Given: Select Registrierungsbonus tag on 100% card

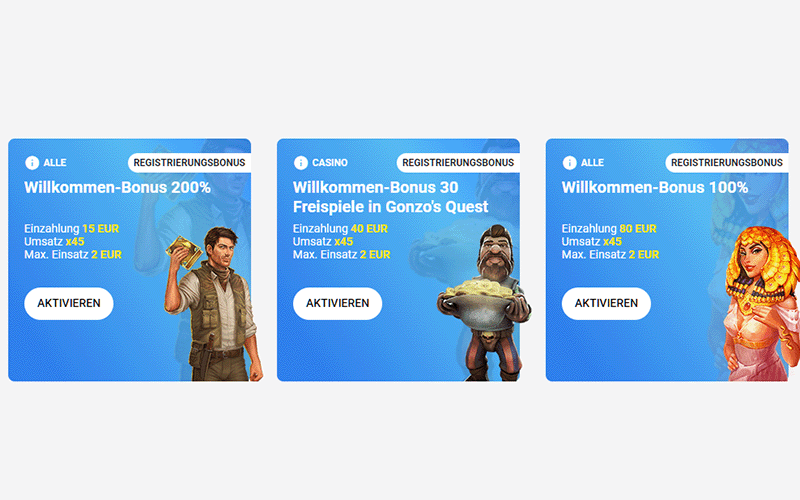Looking at the screenshot, I should click(727, 163).
